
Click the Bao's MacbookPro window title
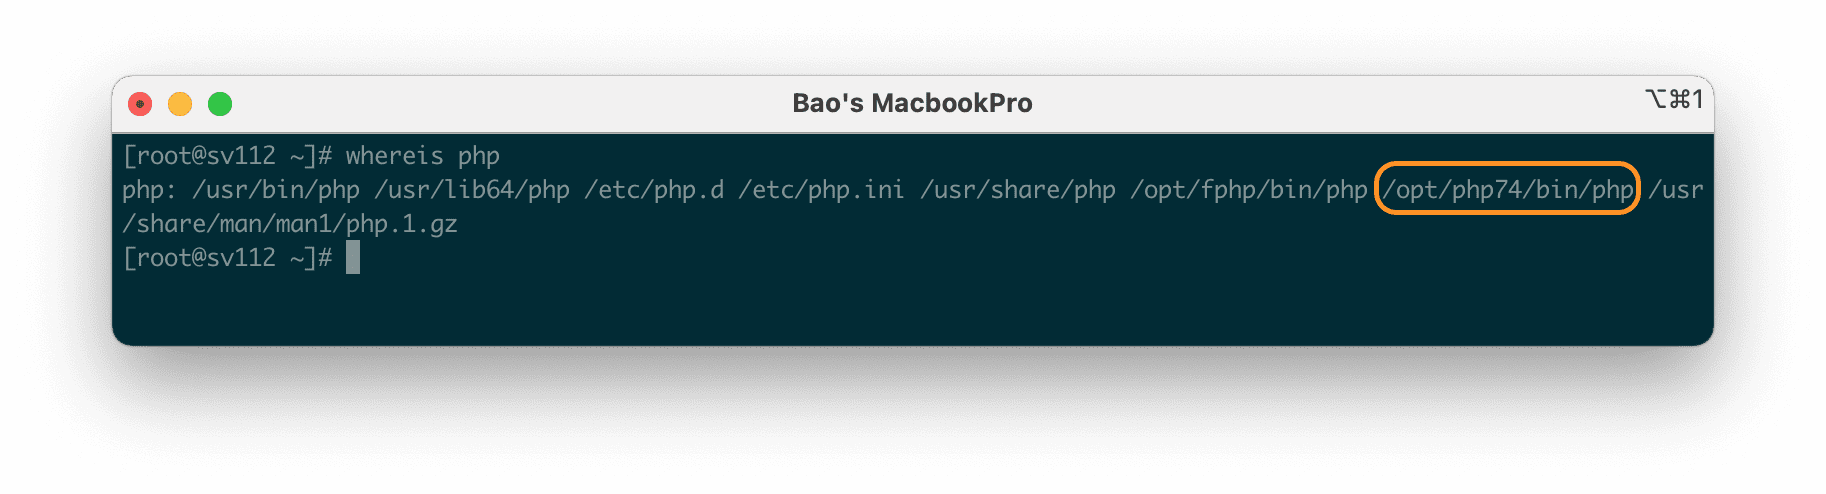[x=912, y=104]
